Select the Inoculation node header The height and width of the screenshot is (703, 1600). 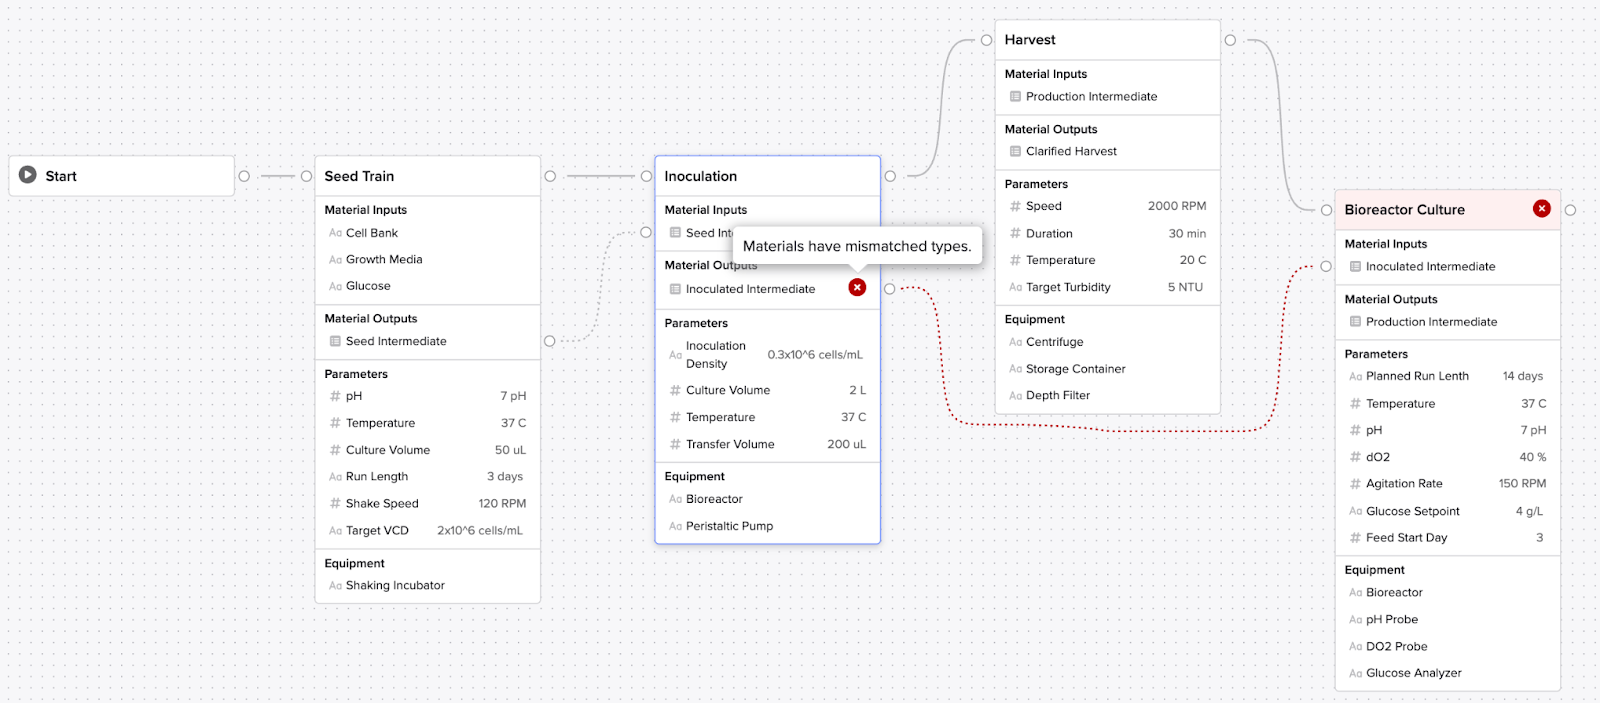tap(700, 176)
